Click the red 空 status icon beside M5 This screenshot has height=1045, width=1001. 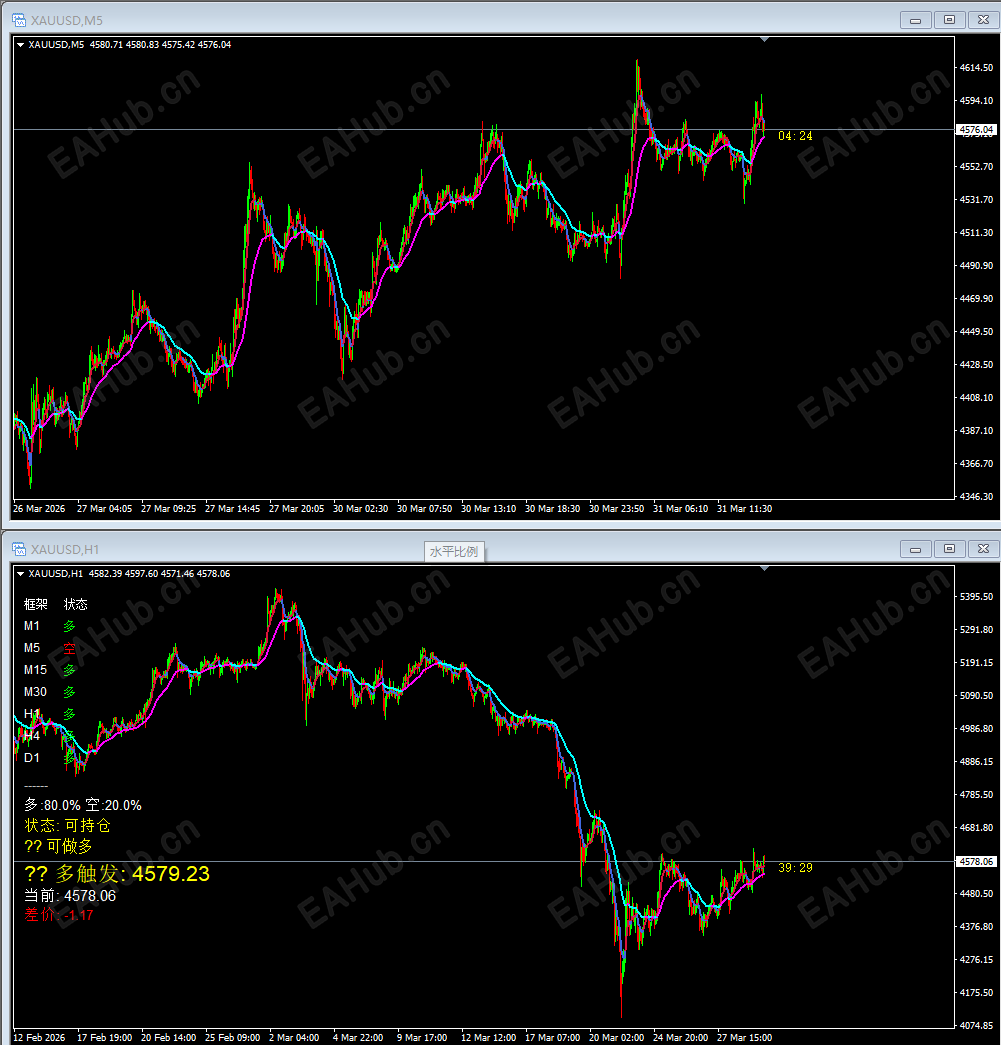click(x=69, y=648)
